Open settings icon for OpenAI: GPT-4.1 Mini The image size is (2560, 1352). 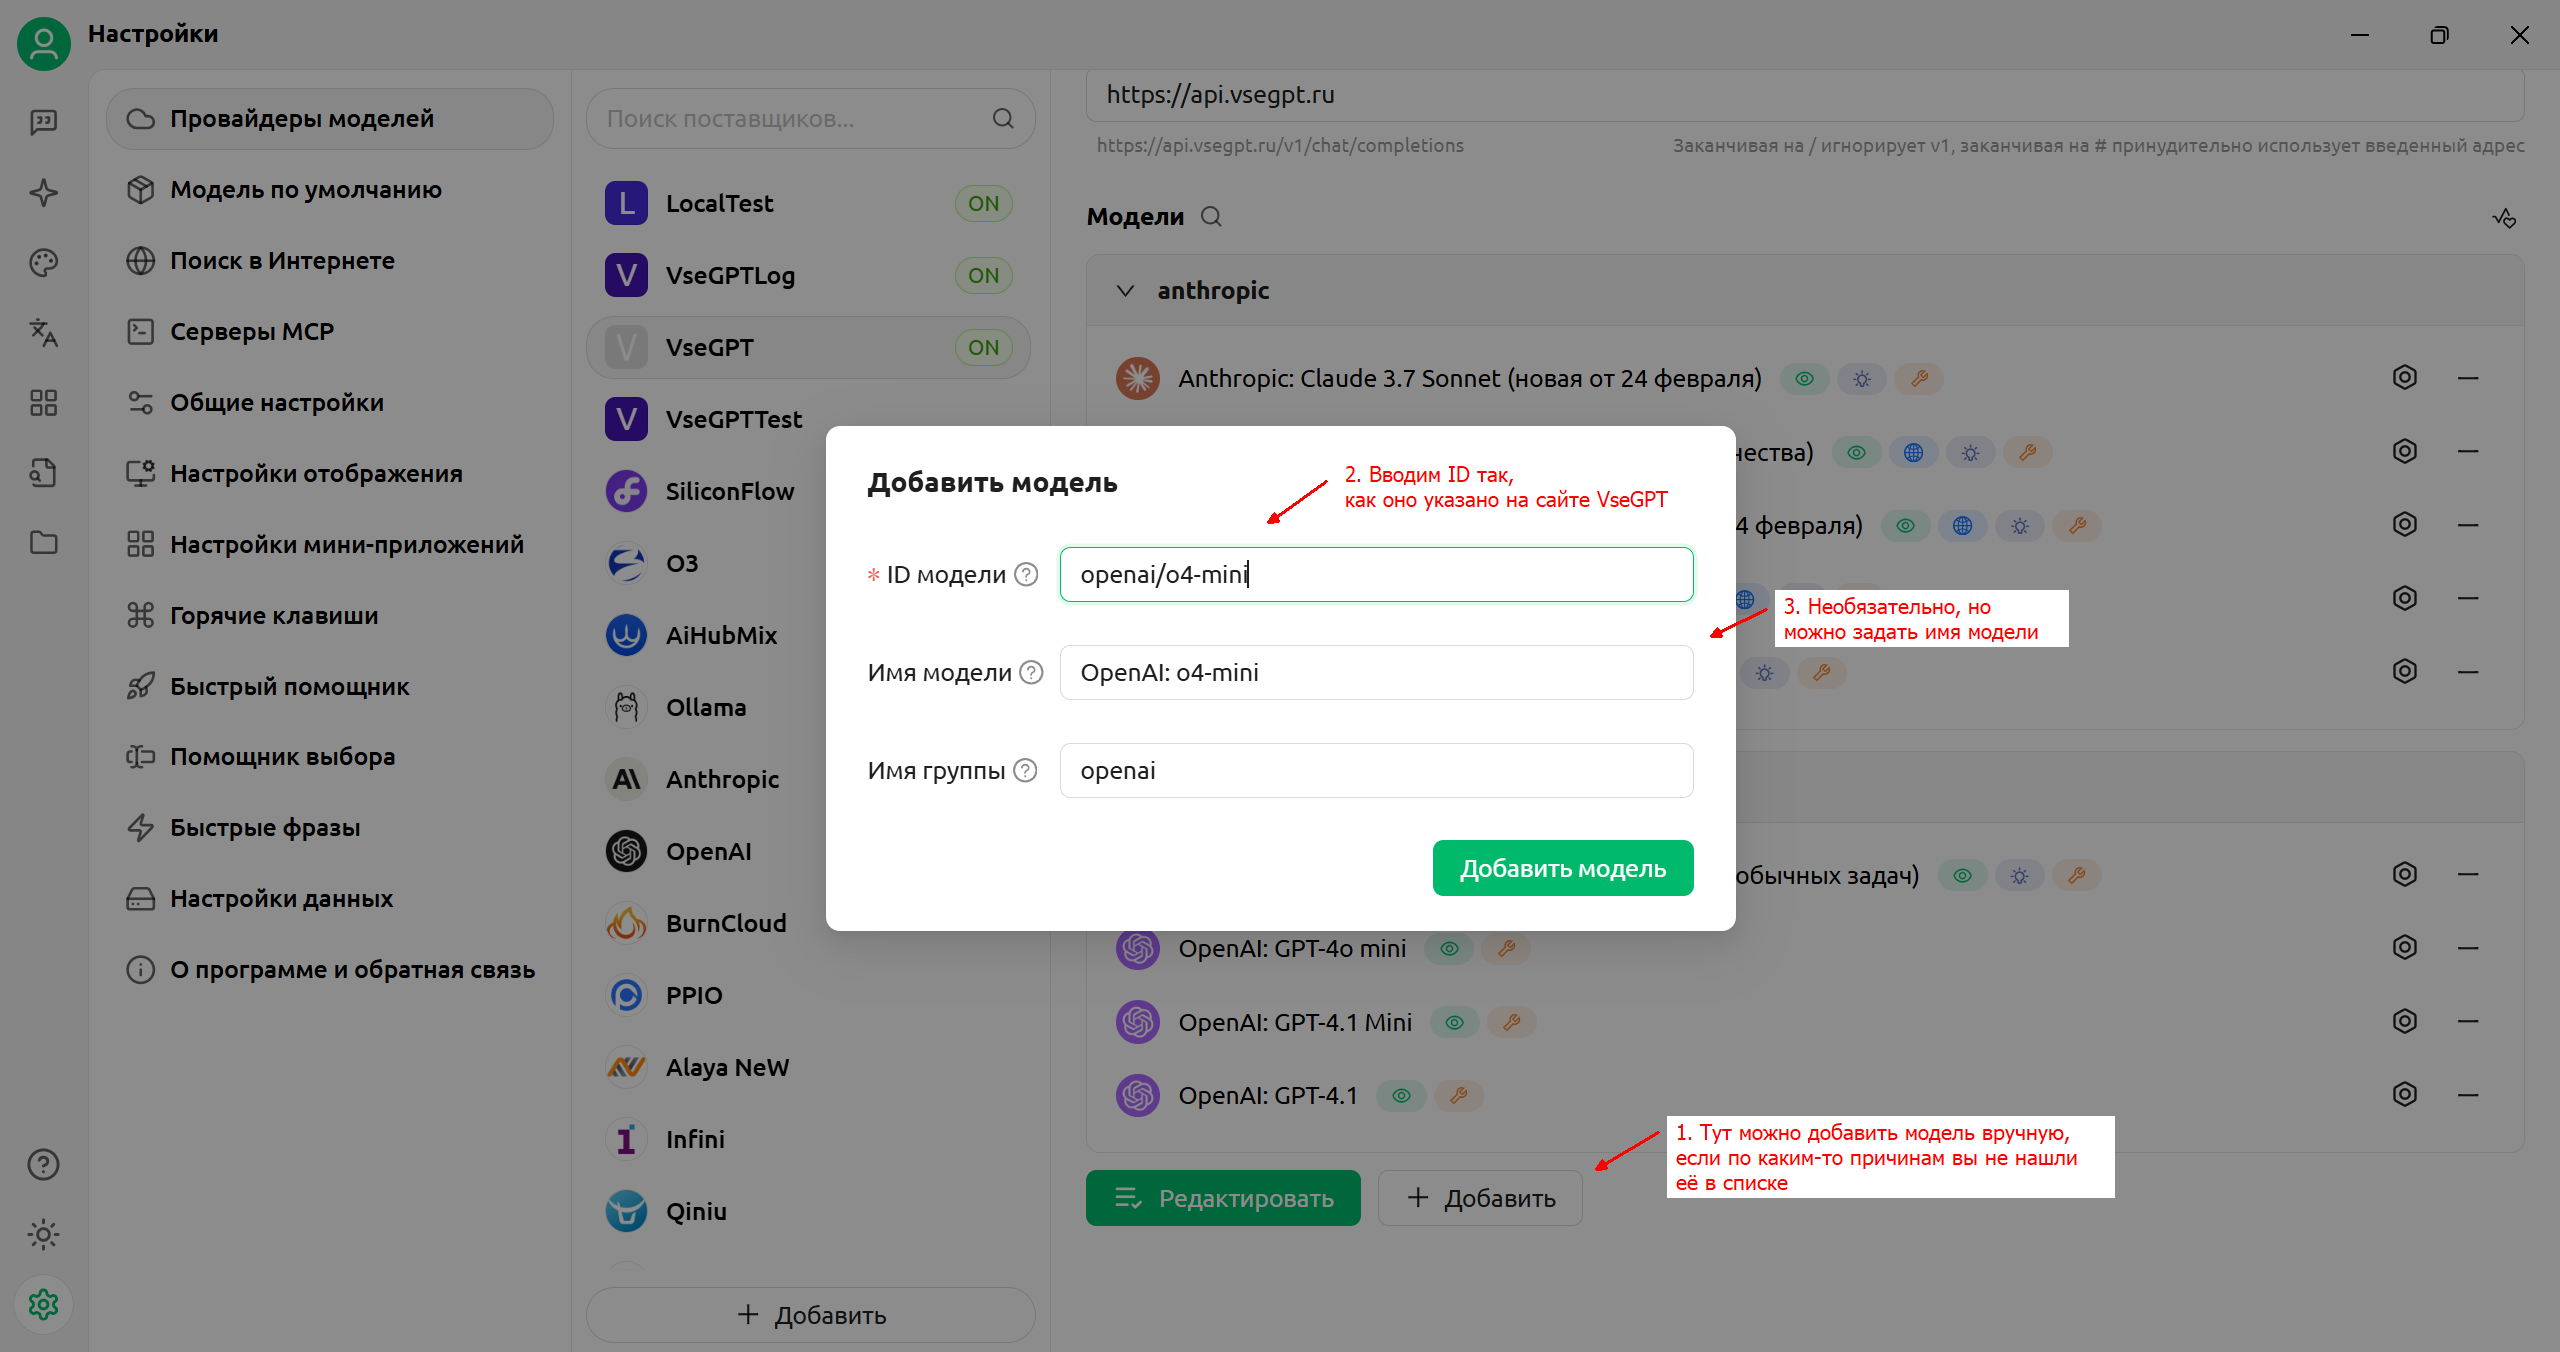[2404, 1020]
